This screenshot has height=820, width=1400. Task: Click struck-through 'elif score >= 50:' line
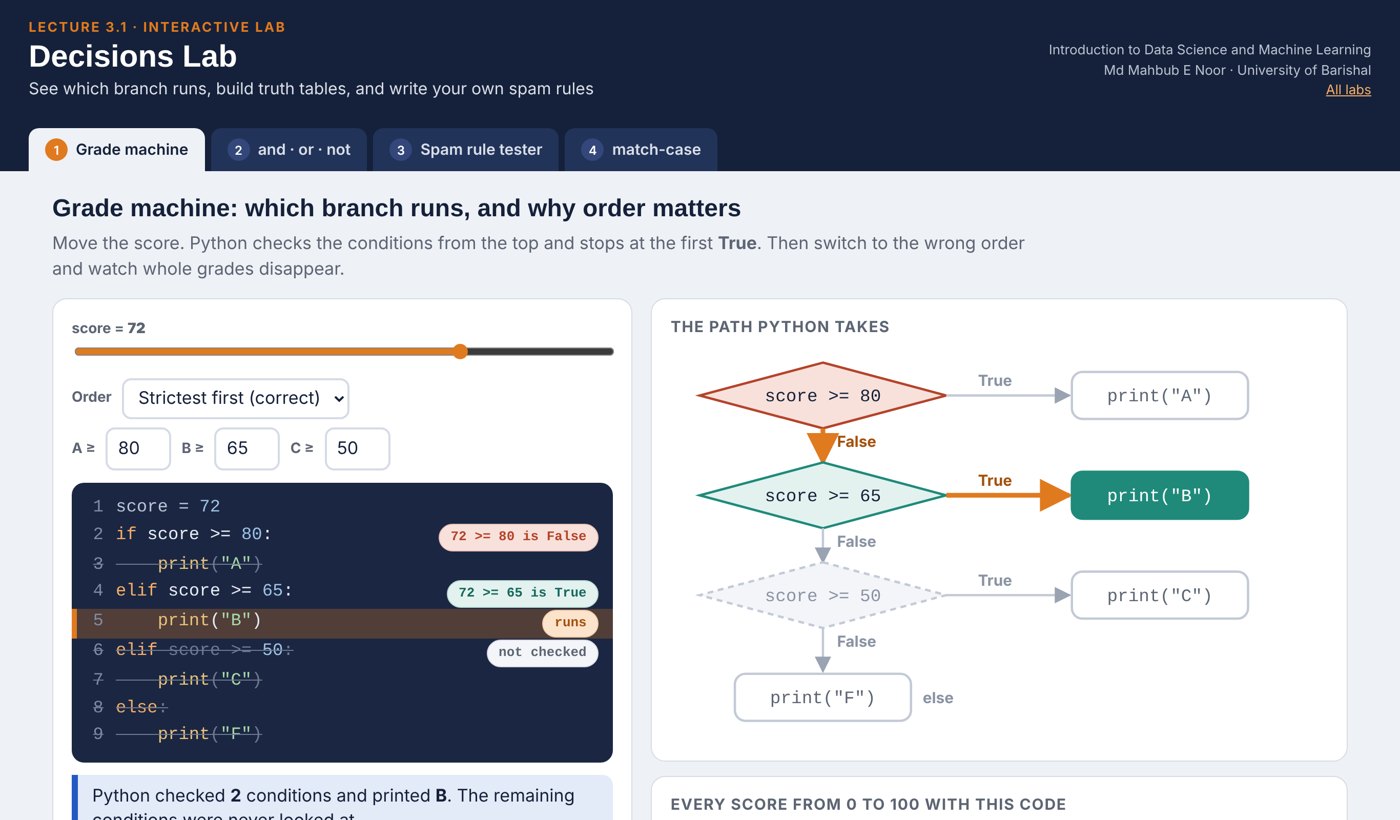click(x=204, y=650)
